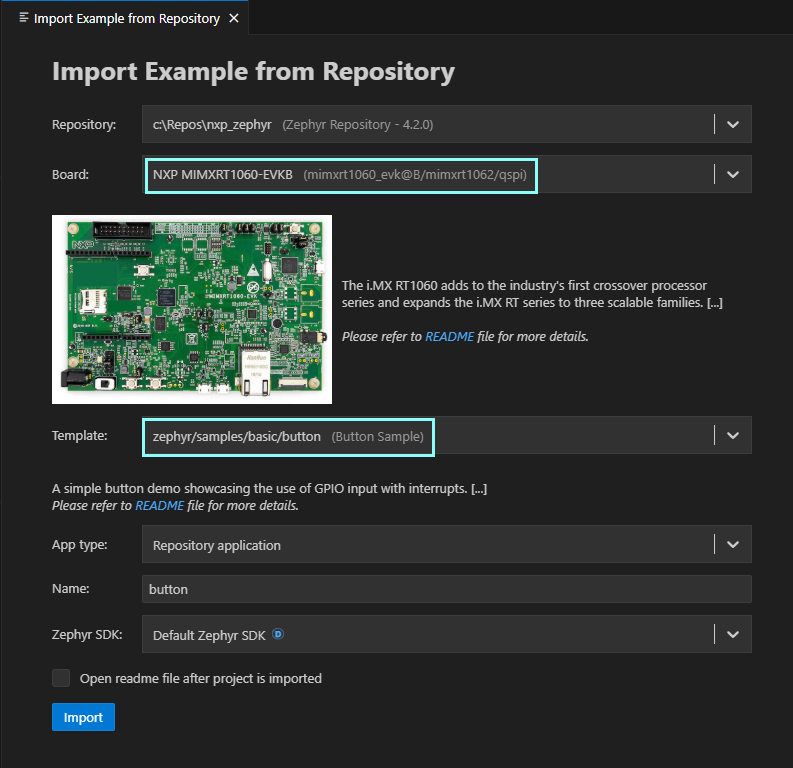The height and width of the screenshot is (768, 793).
Task: Click the default SDK 'D' badge icon
Action: pyautogui.click(x=278, y=634)
